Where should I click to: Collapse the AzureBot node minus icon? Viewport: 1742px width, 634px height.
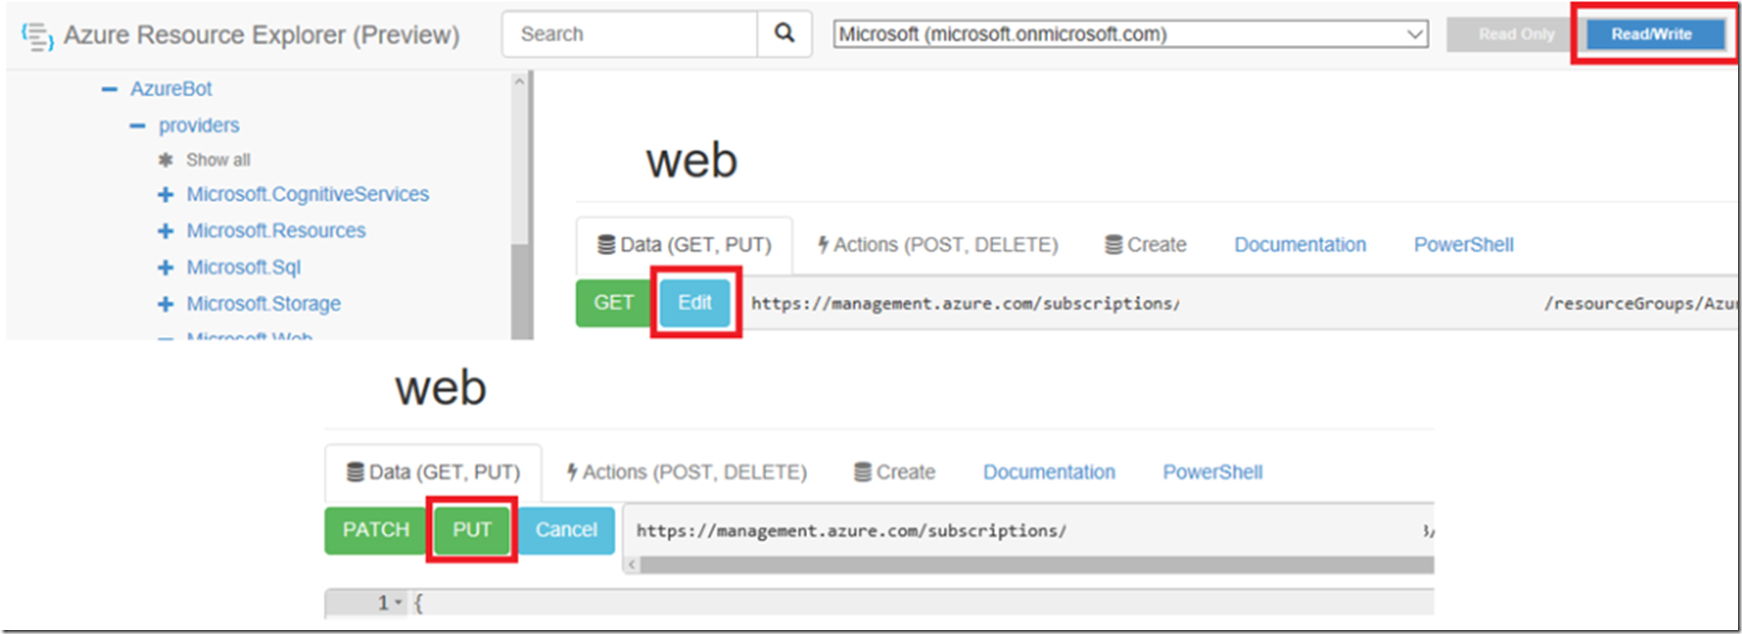[110, 89]
